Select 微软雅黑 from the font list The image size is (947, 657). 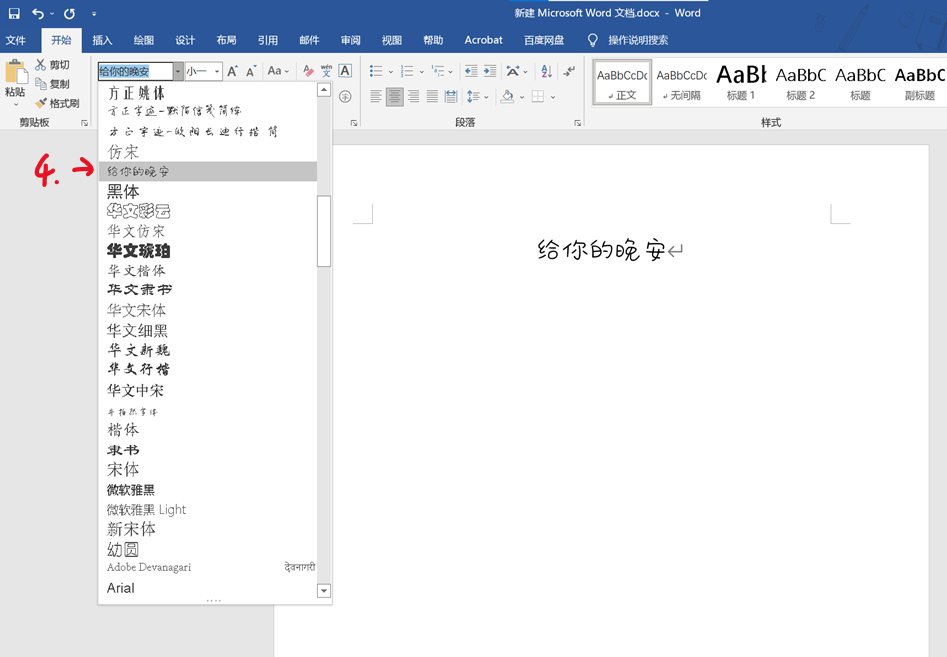coord(128,490)
